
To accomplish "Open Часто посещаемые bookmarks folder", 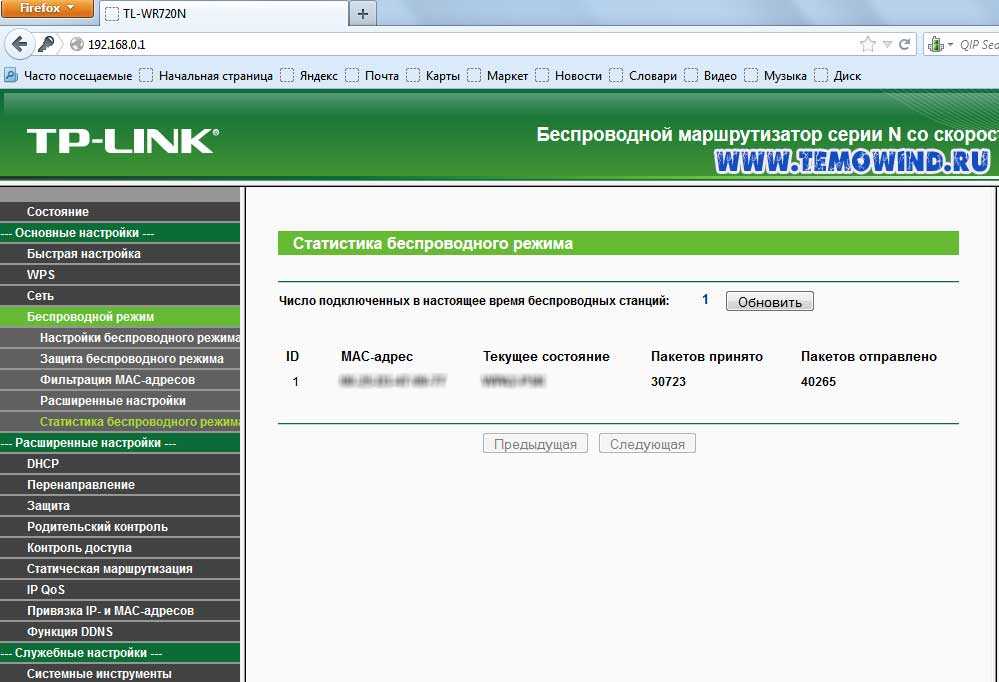I will (69, 76).
